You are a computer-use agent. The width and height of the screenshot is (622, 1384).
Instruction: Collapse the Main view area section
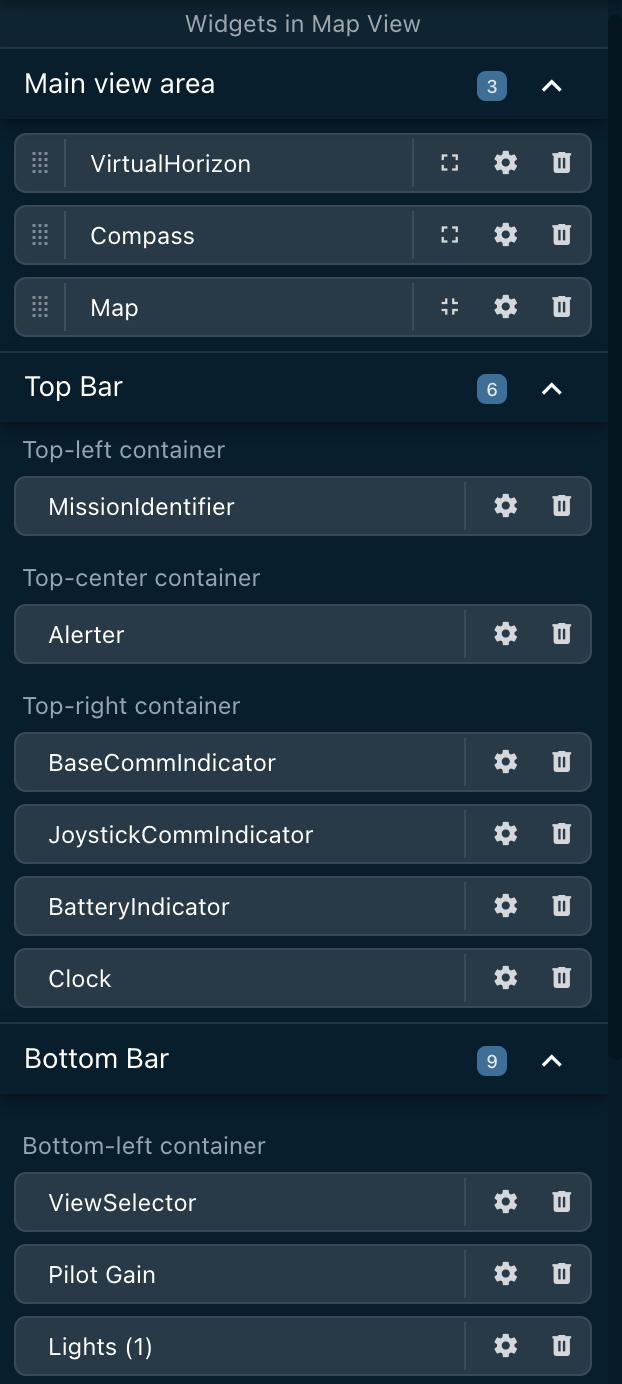pos(552,86)
